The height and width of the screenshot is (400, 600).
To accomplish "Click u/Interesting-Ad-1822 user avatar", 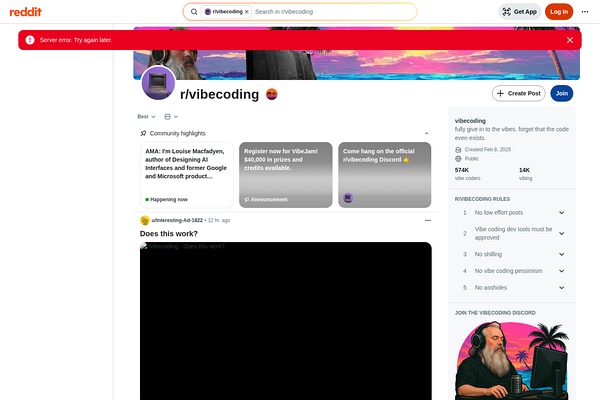I will 145,220.
